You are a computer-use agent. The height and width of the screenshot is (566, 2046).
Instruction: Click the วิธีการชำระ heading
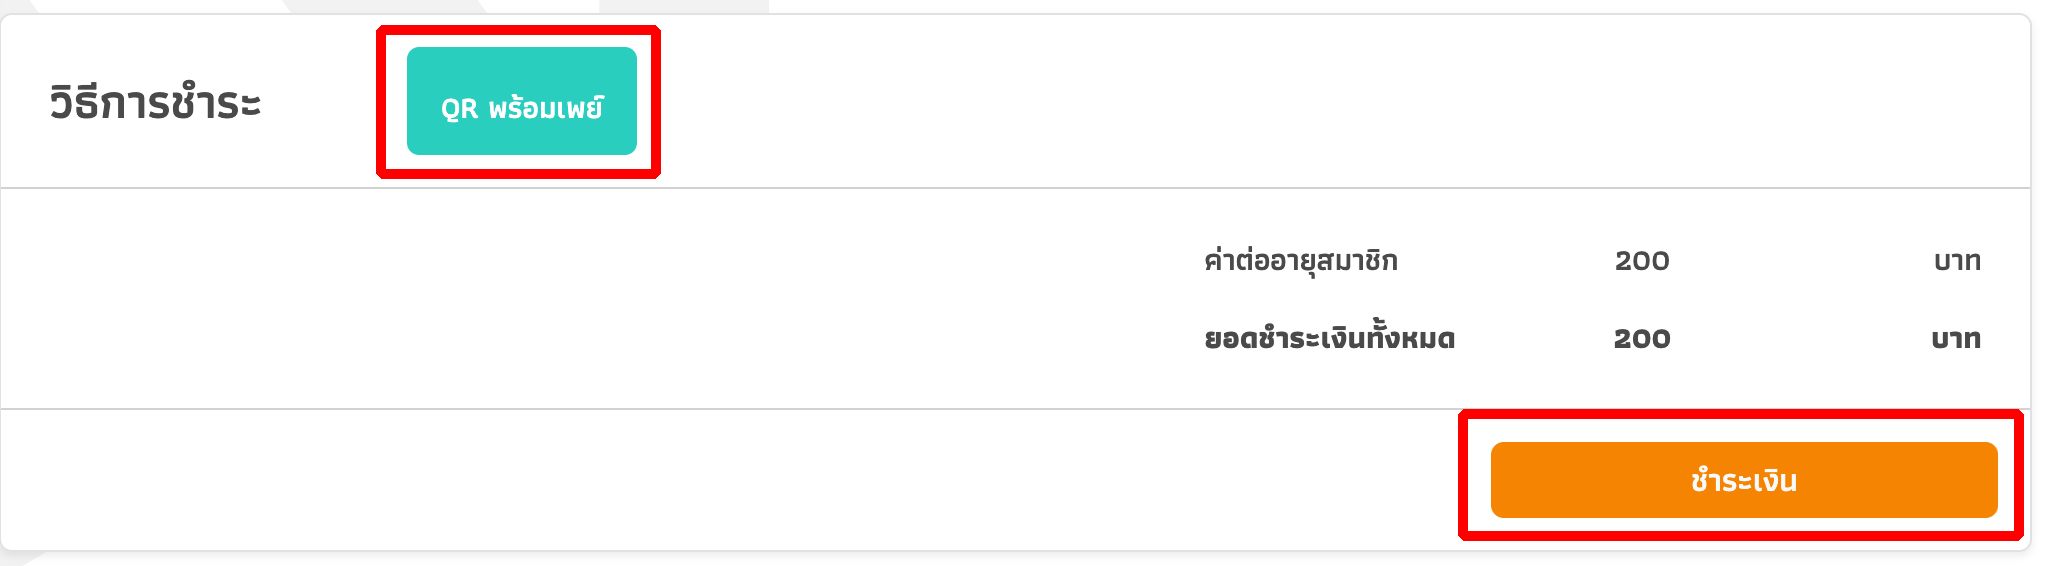point(156,103)
